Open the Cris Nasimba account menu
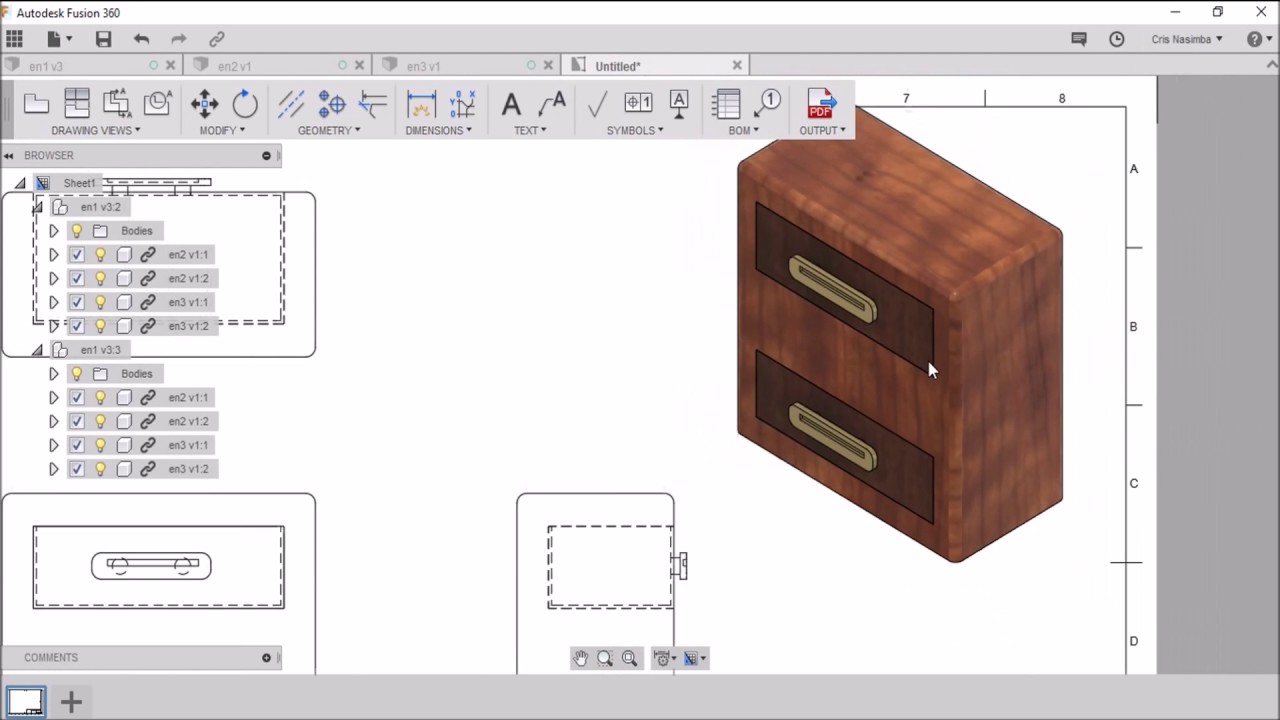The width and height of the screenshot is (1280, 720). tap(1187, 39)
